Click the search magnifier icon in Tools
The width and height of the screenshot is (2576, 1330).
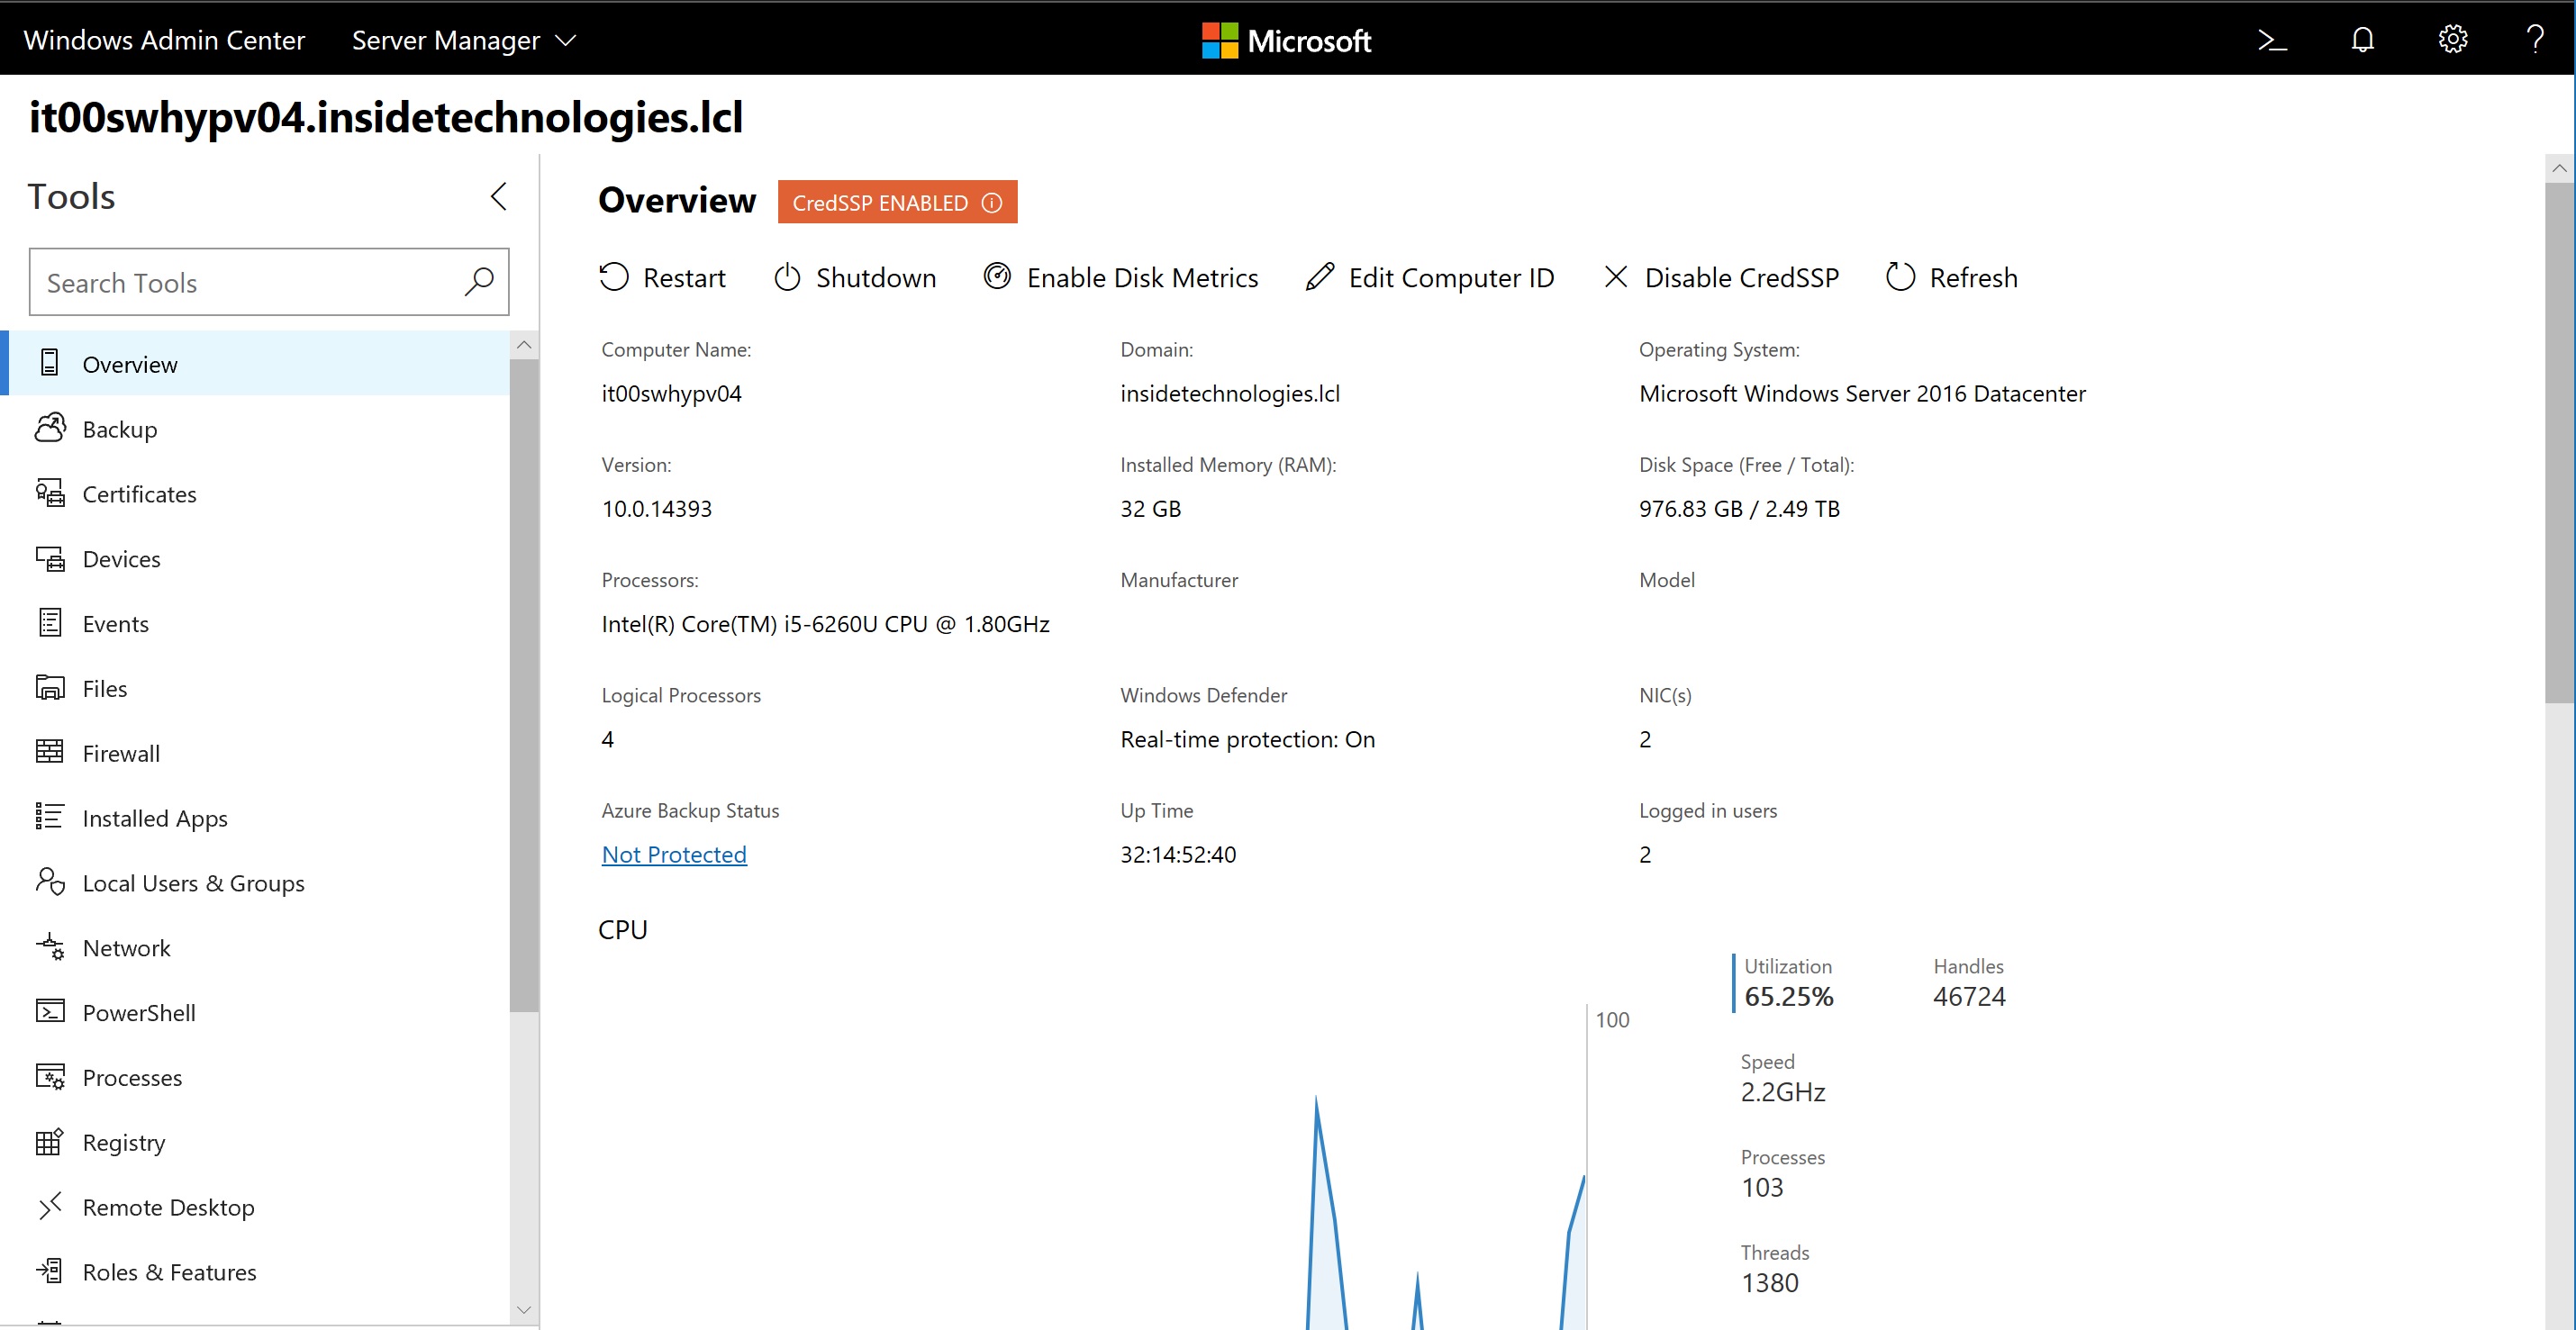[479, 281]
